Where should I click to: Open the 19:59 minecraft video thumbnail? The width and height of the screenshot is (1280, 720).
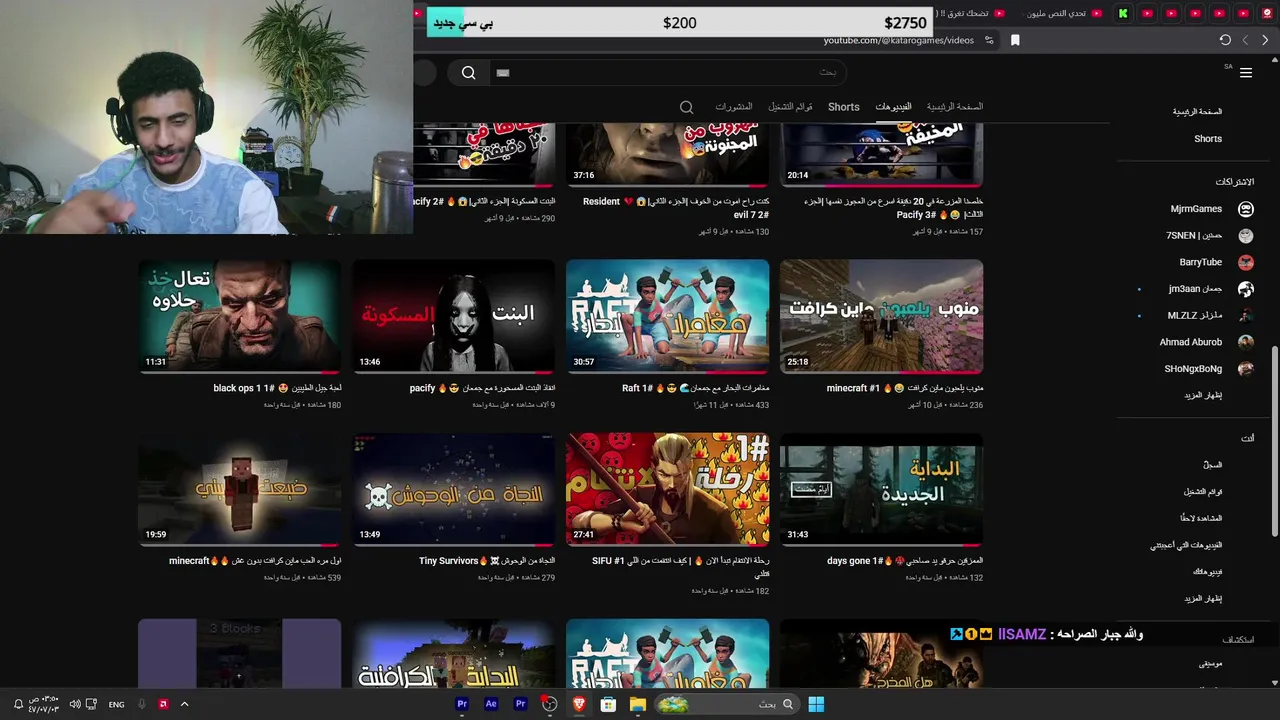[x=239, y=489]
